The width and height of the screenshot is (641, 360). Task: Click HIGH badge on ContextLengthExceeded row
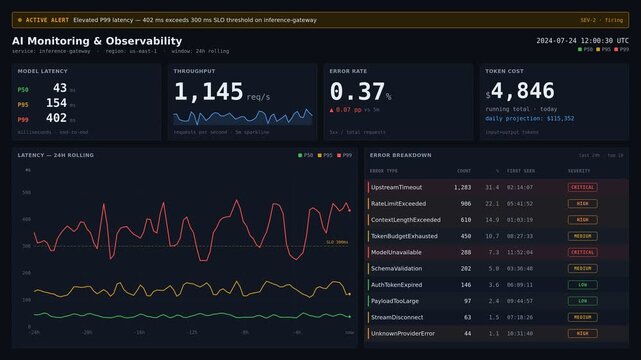583,220
